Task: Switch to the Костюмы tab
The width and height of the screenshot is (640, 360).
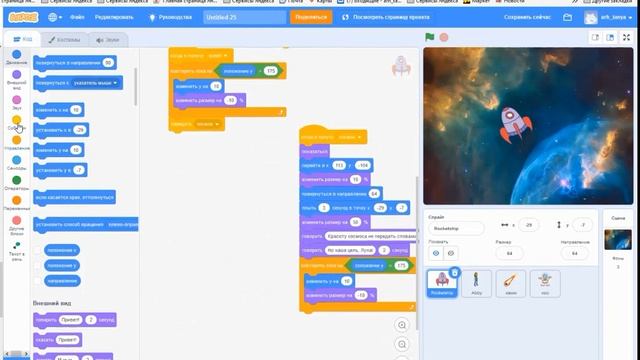Action: (64, 40)
